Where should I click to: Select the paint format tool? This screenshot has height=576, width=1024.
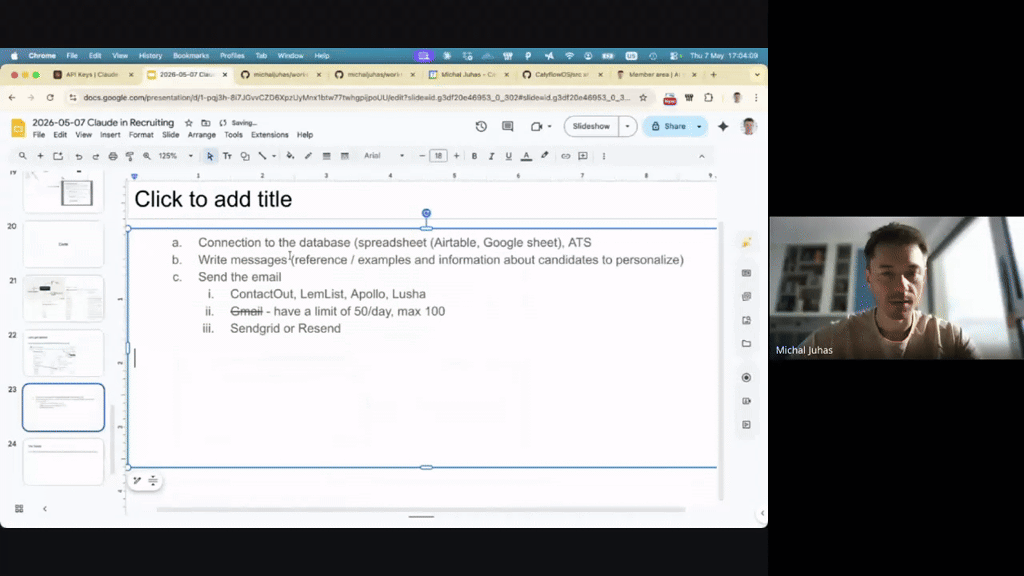pos(130,156)
